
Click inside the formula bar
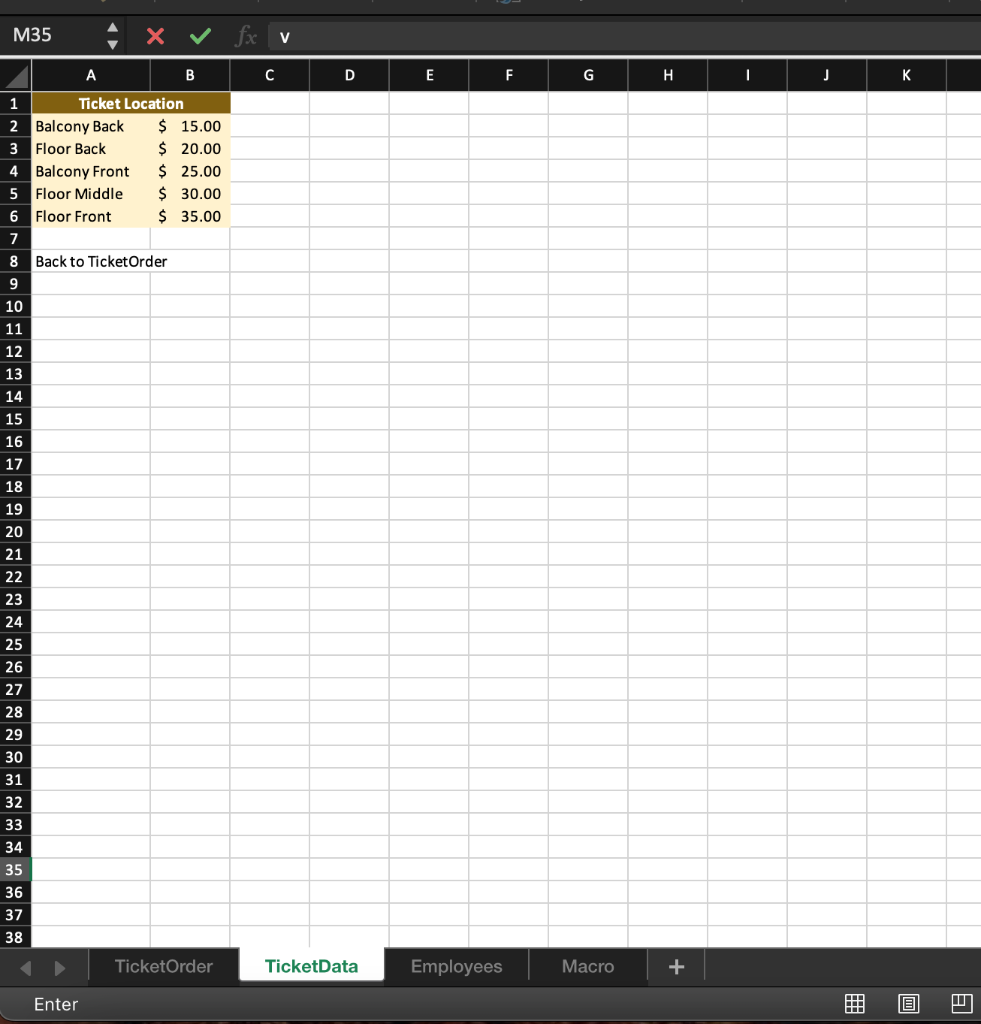(x=500, y=36)
